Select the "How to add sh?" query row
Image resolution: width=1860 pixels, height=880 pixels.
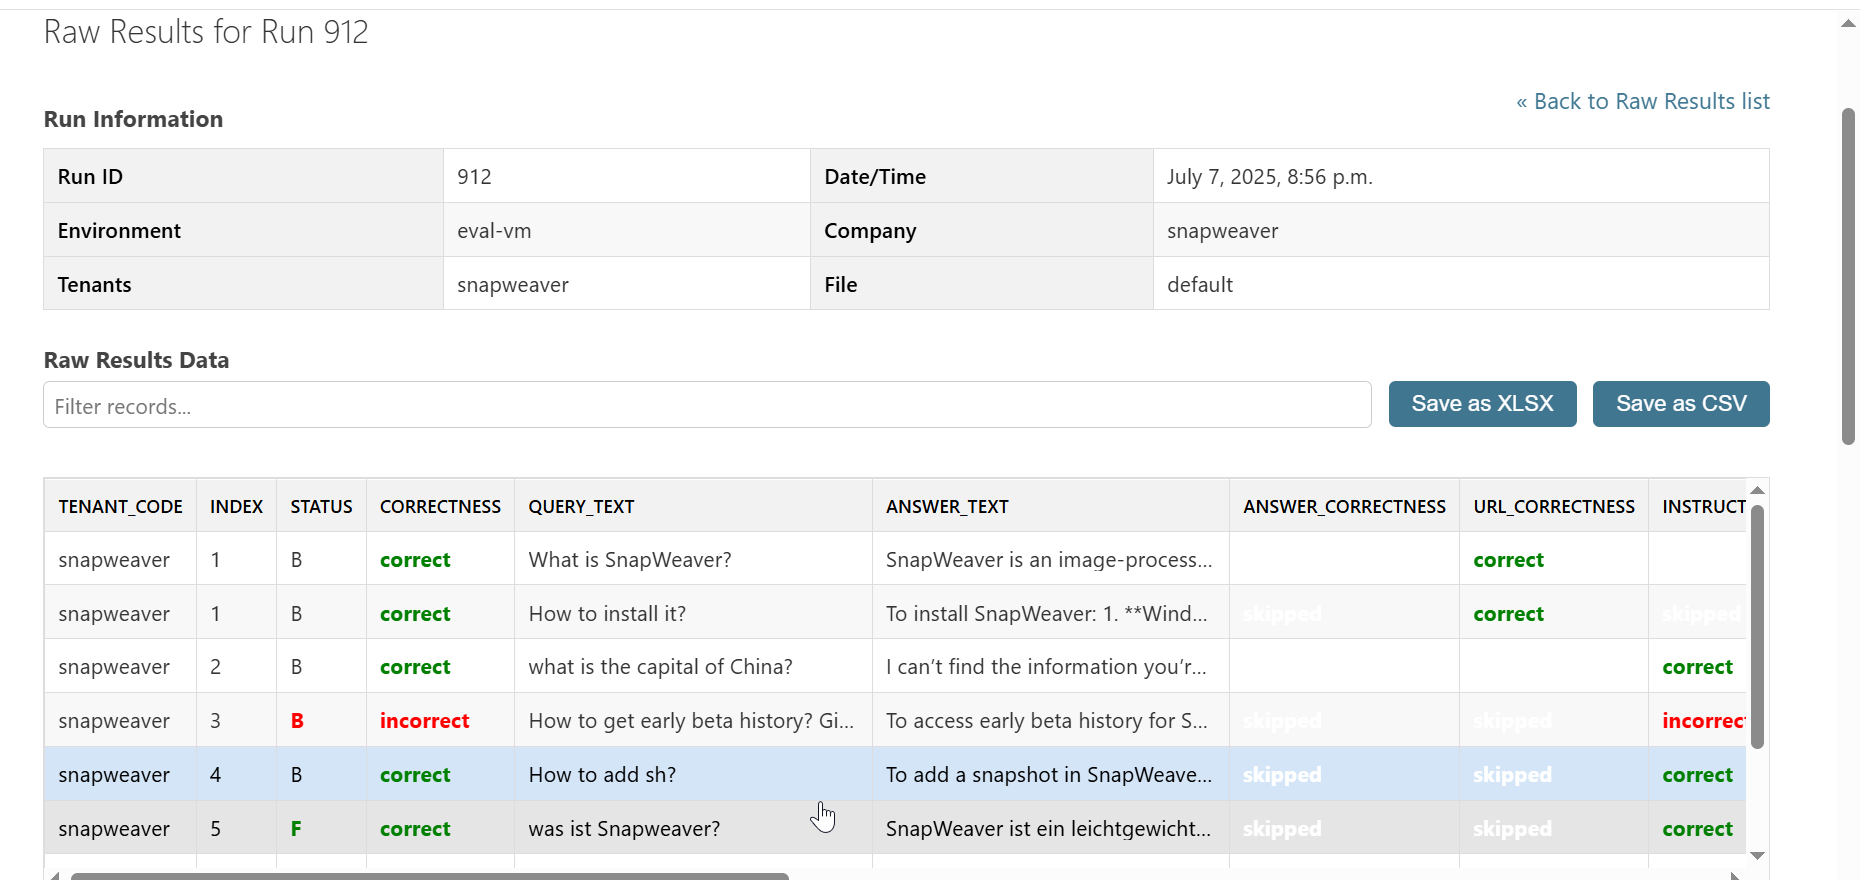pos(602,775)
